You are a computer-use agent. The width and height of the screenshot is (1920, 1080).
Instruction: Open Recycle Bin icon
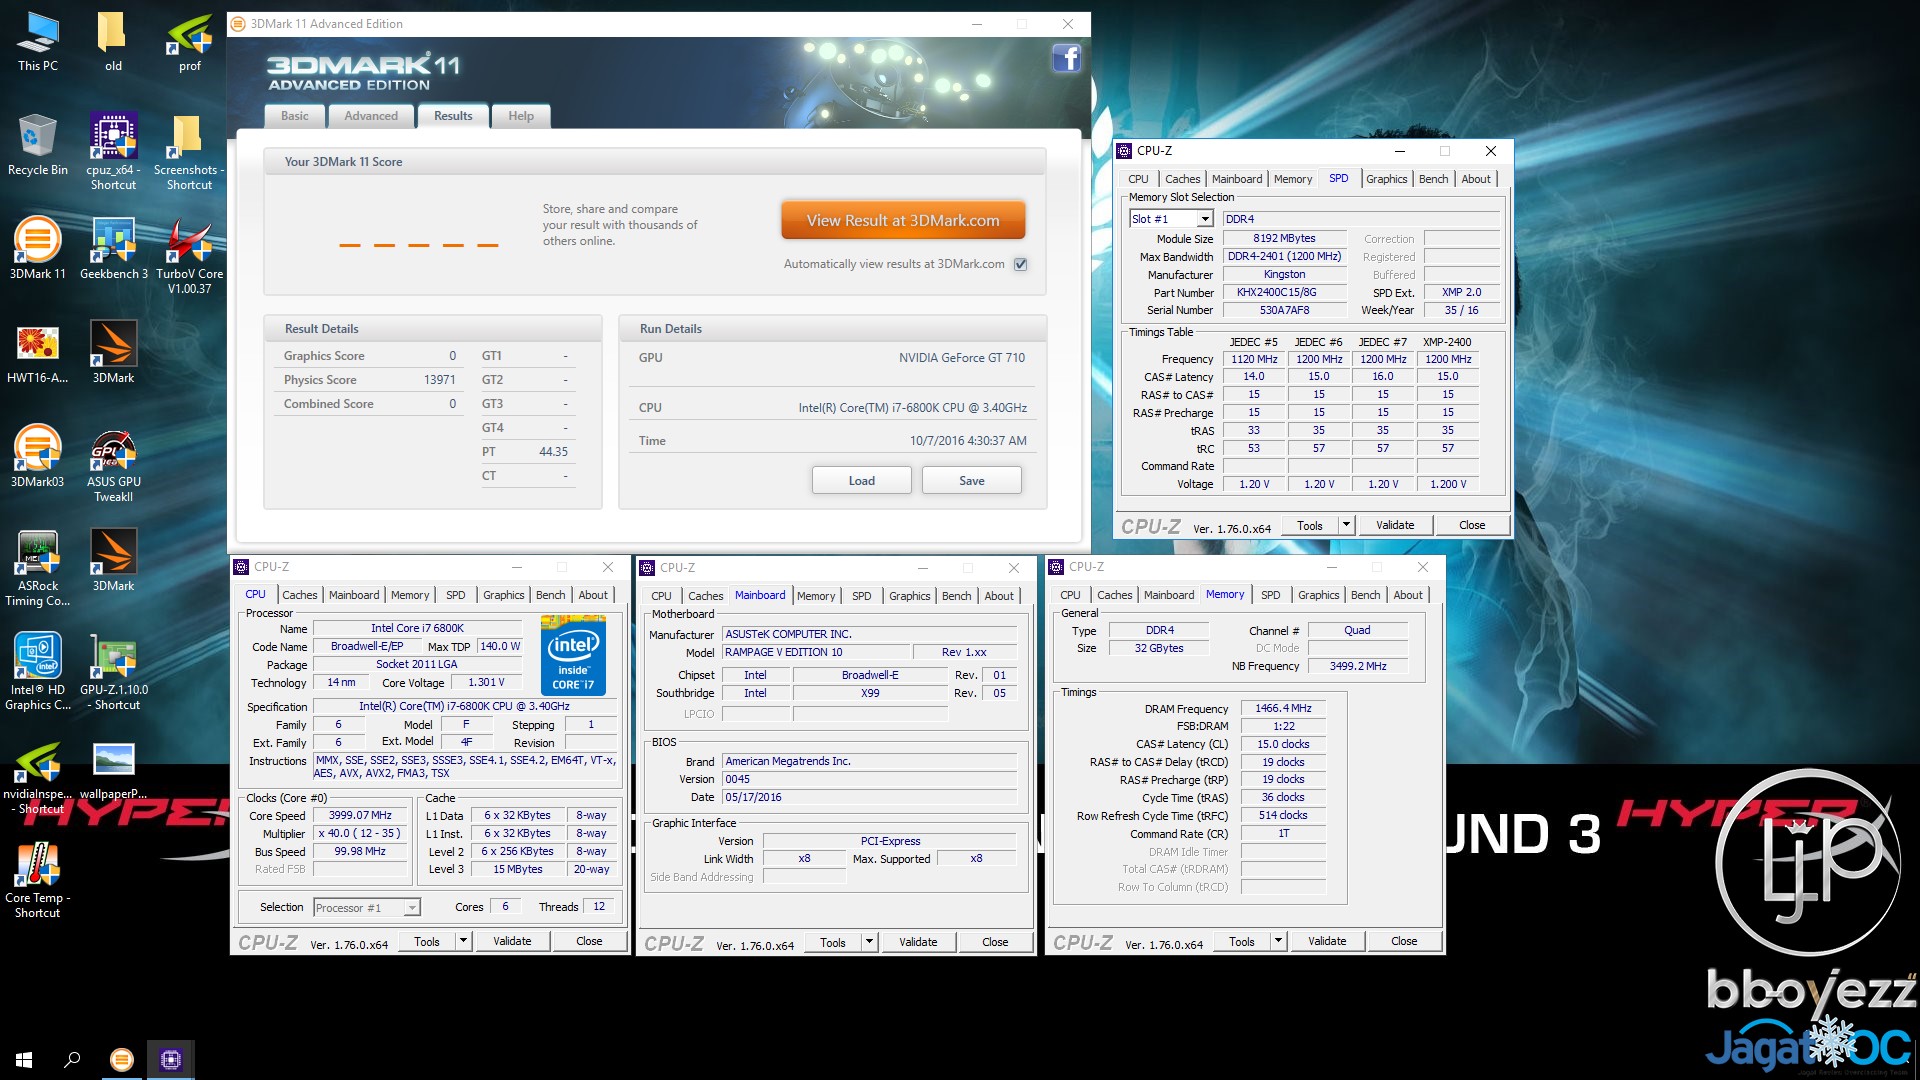pyautogui.click(x=38, y=146)
